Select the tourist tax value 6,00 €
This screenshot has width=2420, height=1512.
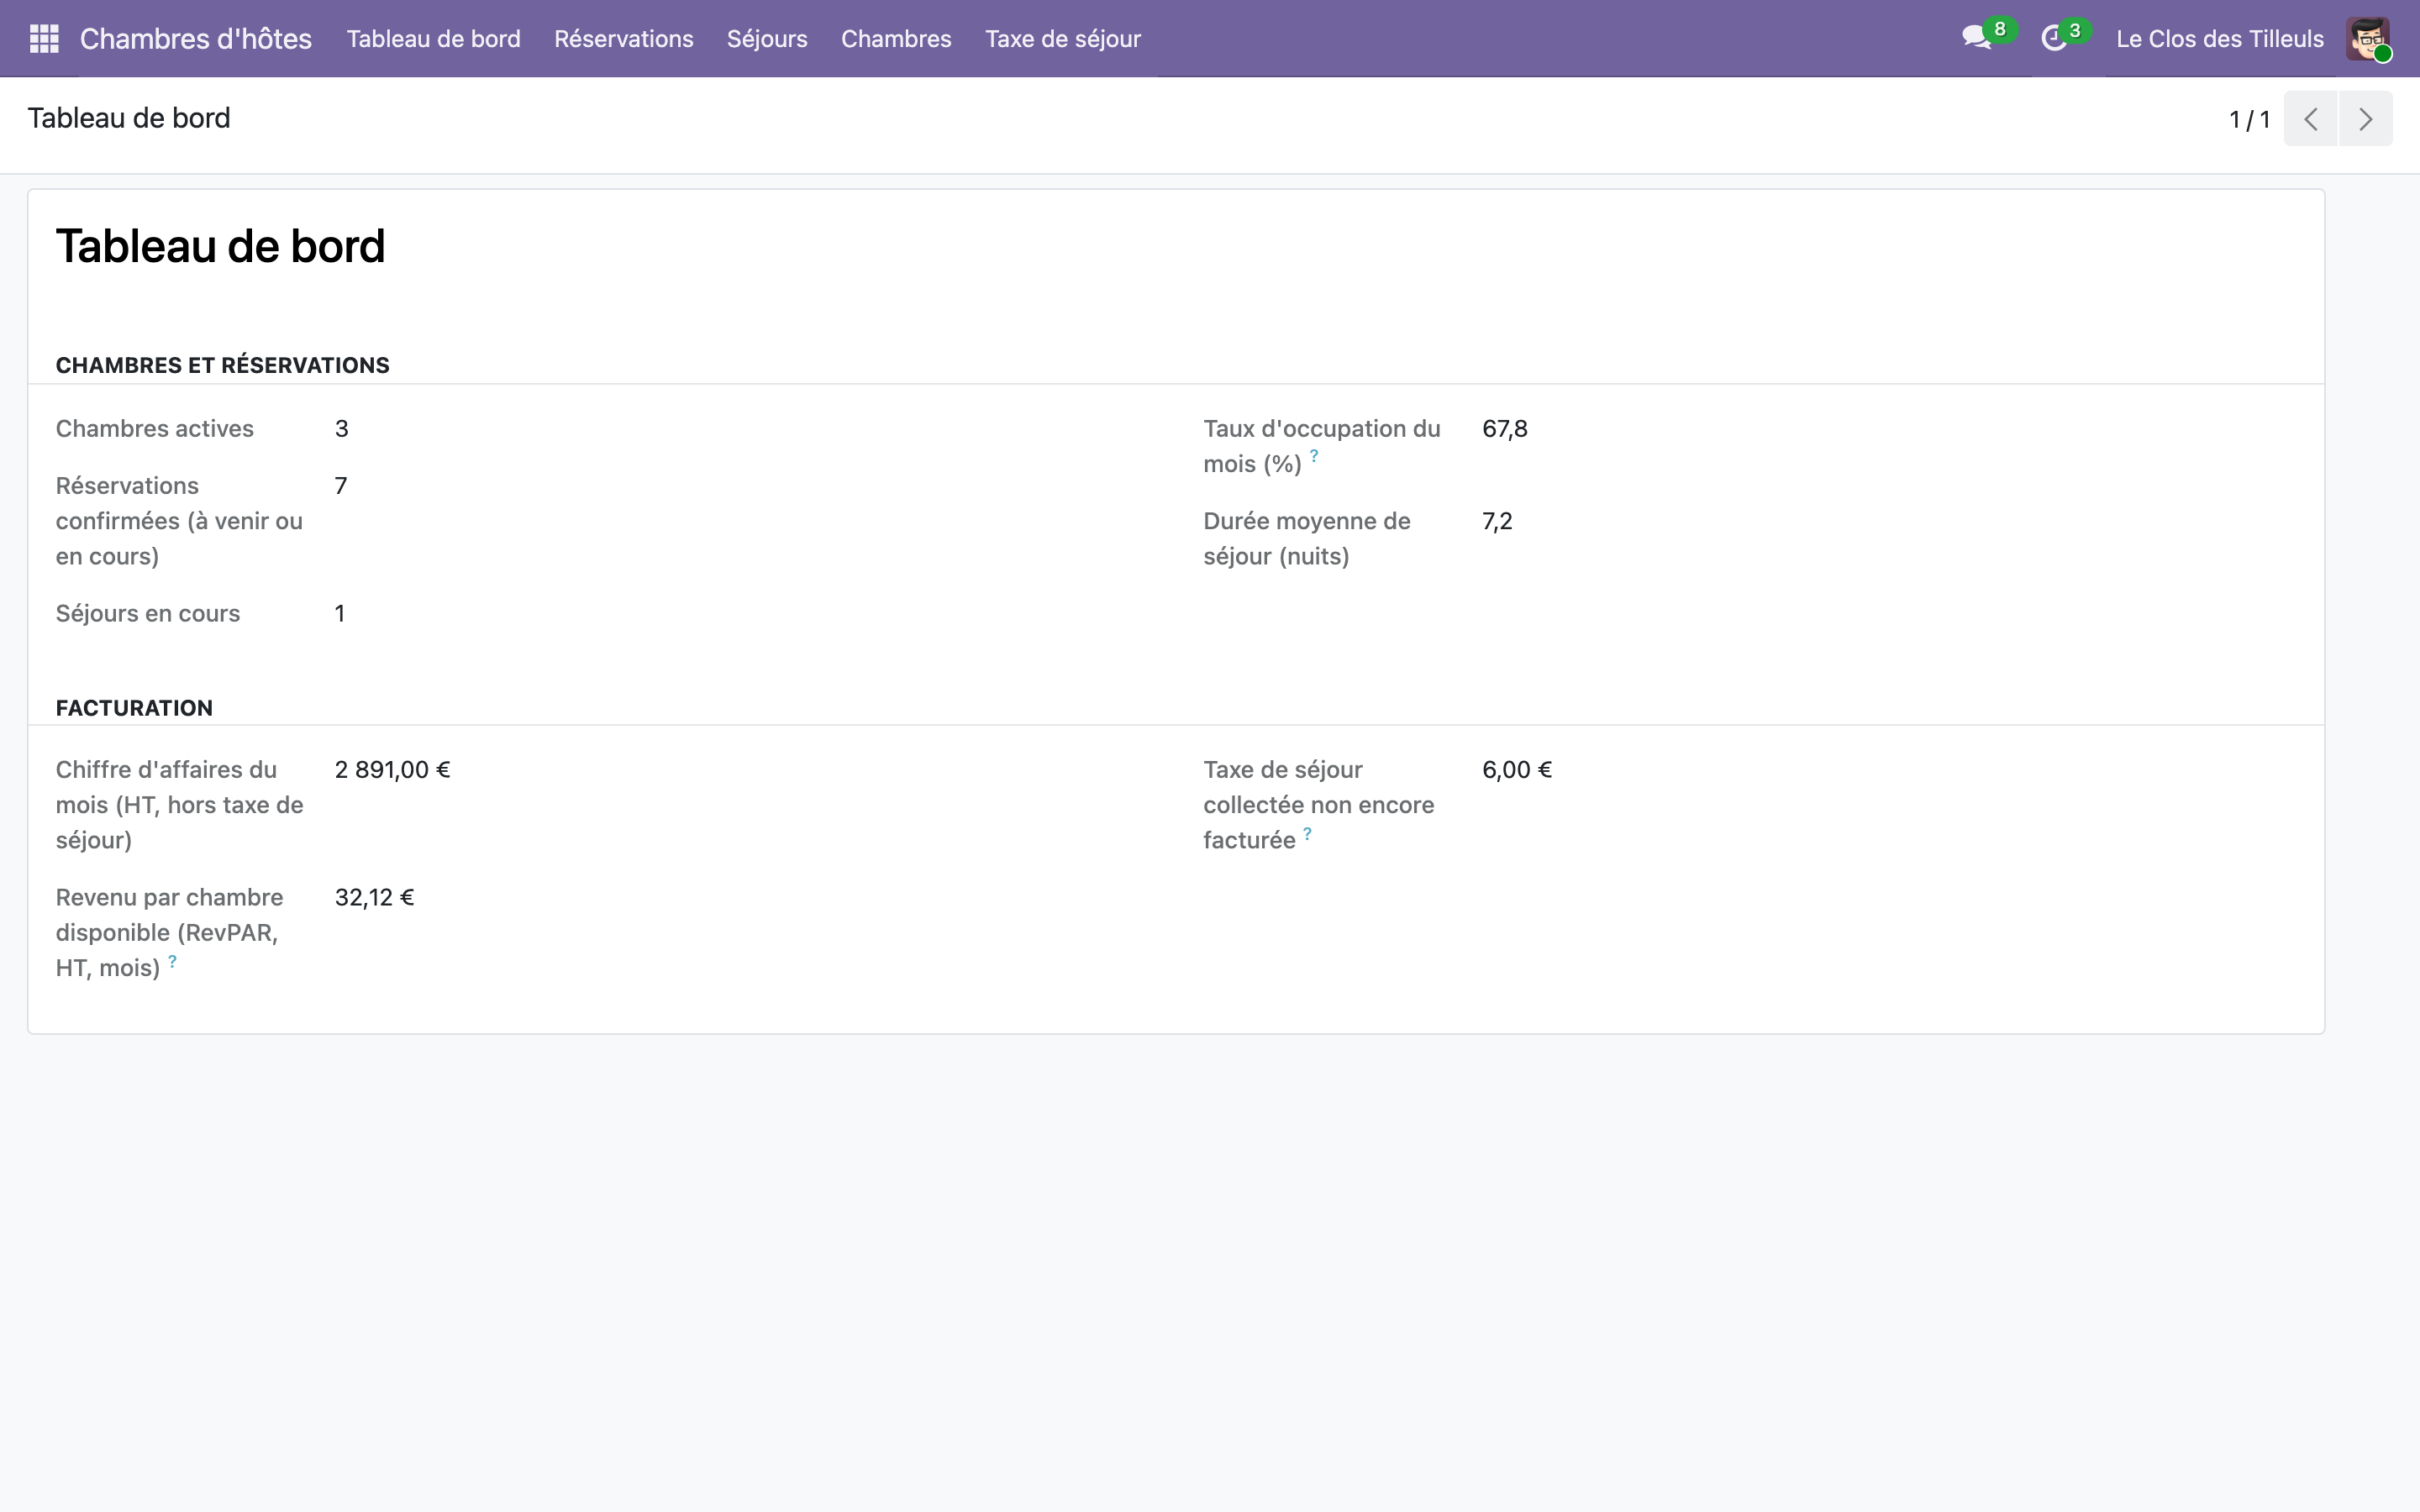(1517, 770)
